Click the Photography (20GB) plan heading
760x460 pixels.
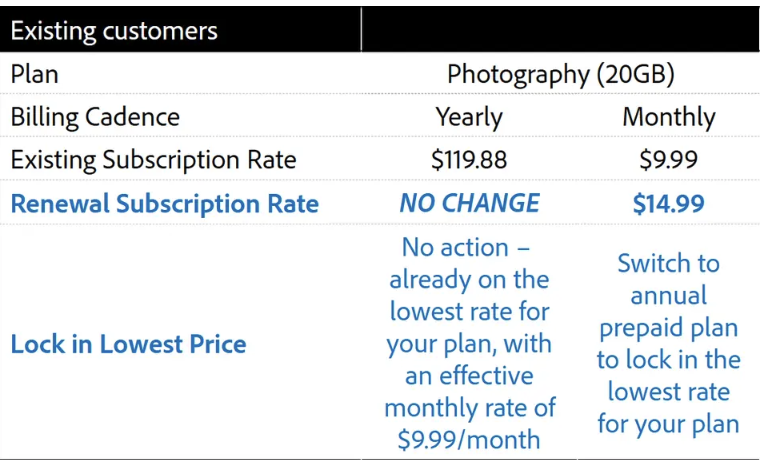[x=560, y=75]
